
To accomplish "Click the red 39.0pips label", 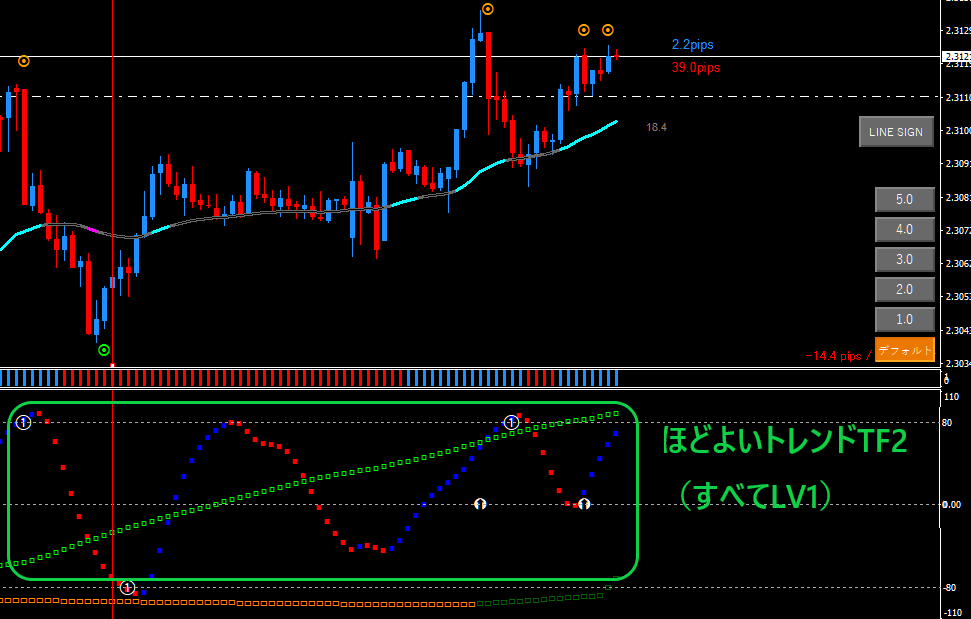I will click(695, 68).
